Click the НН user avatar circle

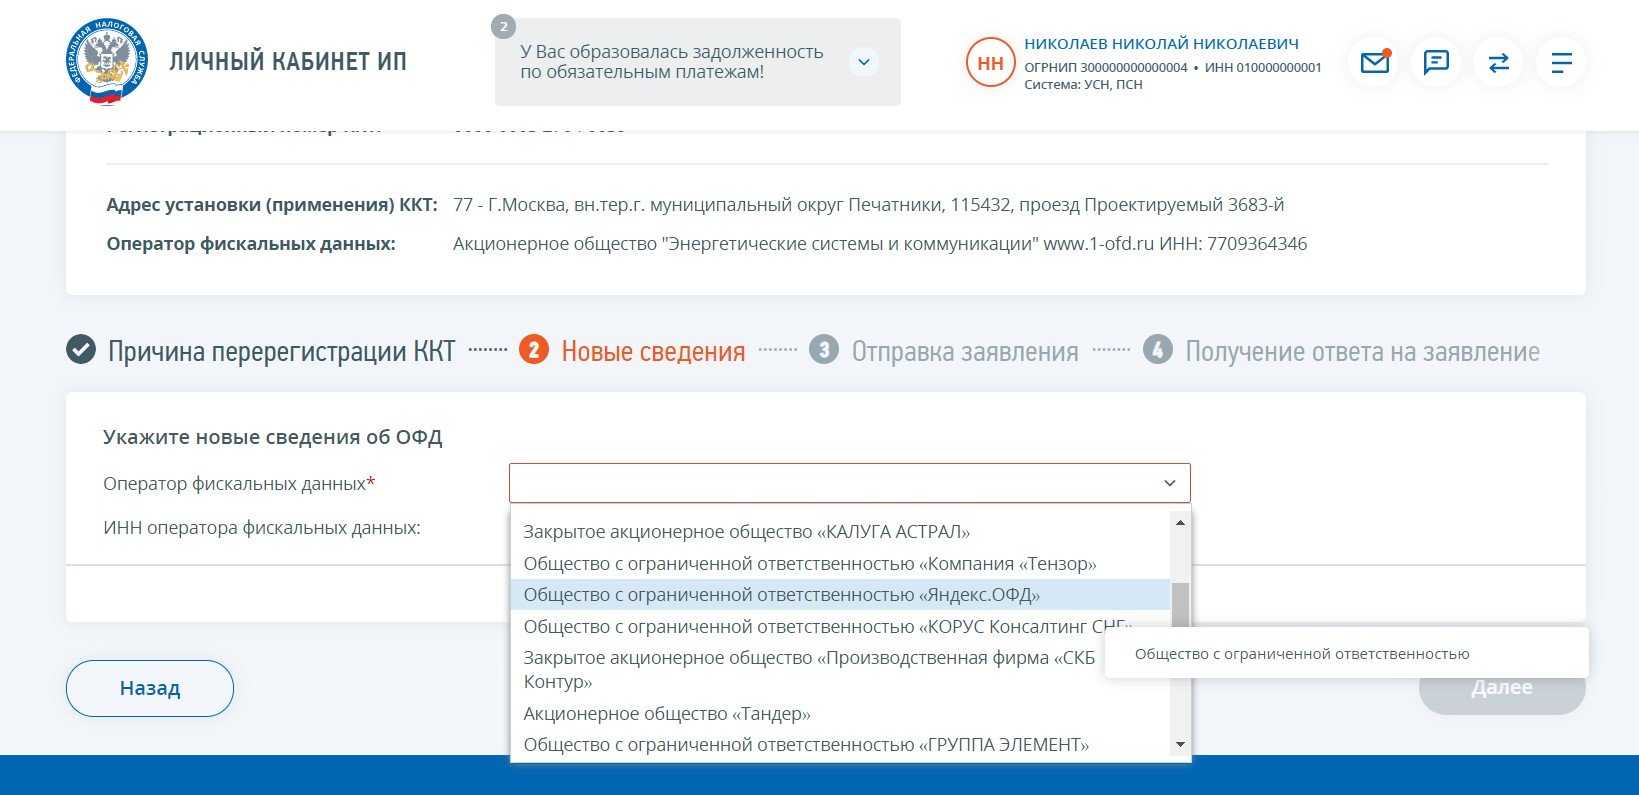coord(990,63)
